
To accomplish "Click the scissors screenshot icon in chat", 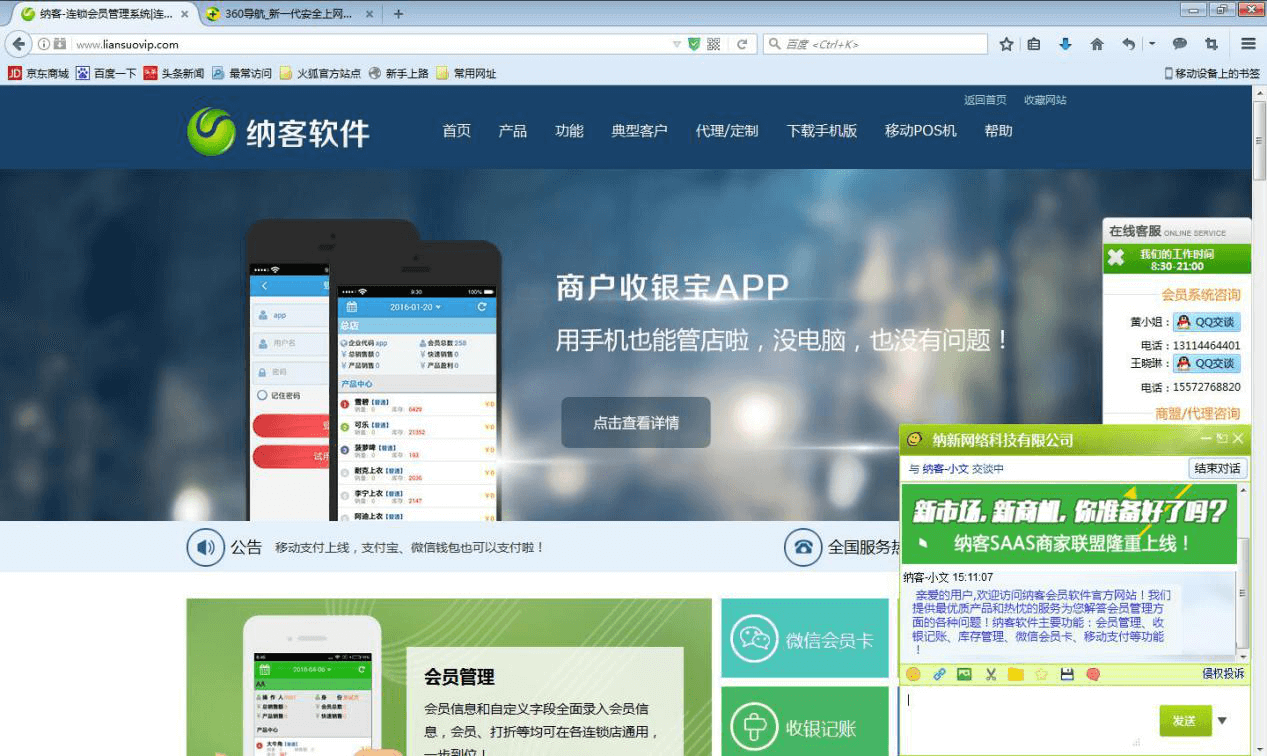I will click(x=991, y=675).
